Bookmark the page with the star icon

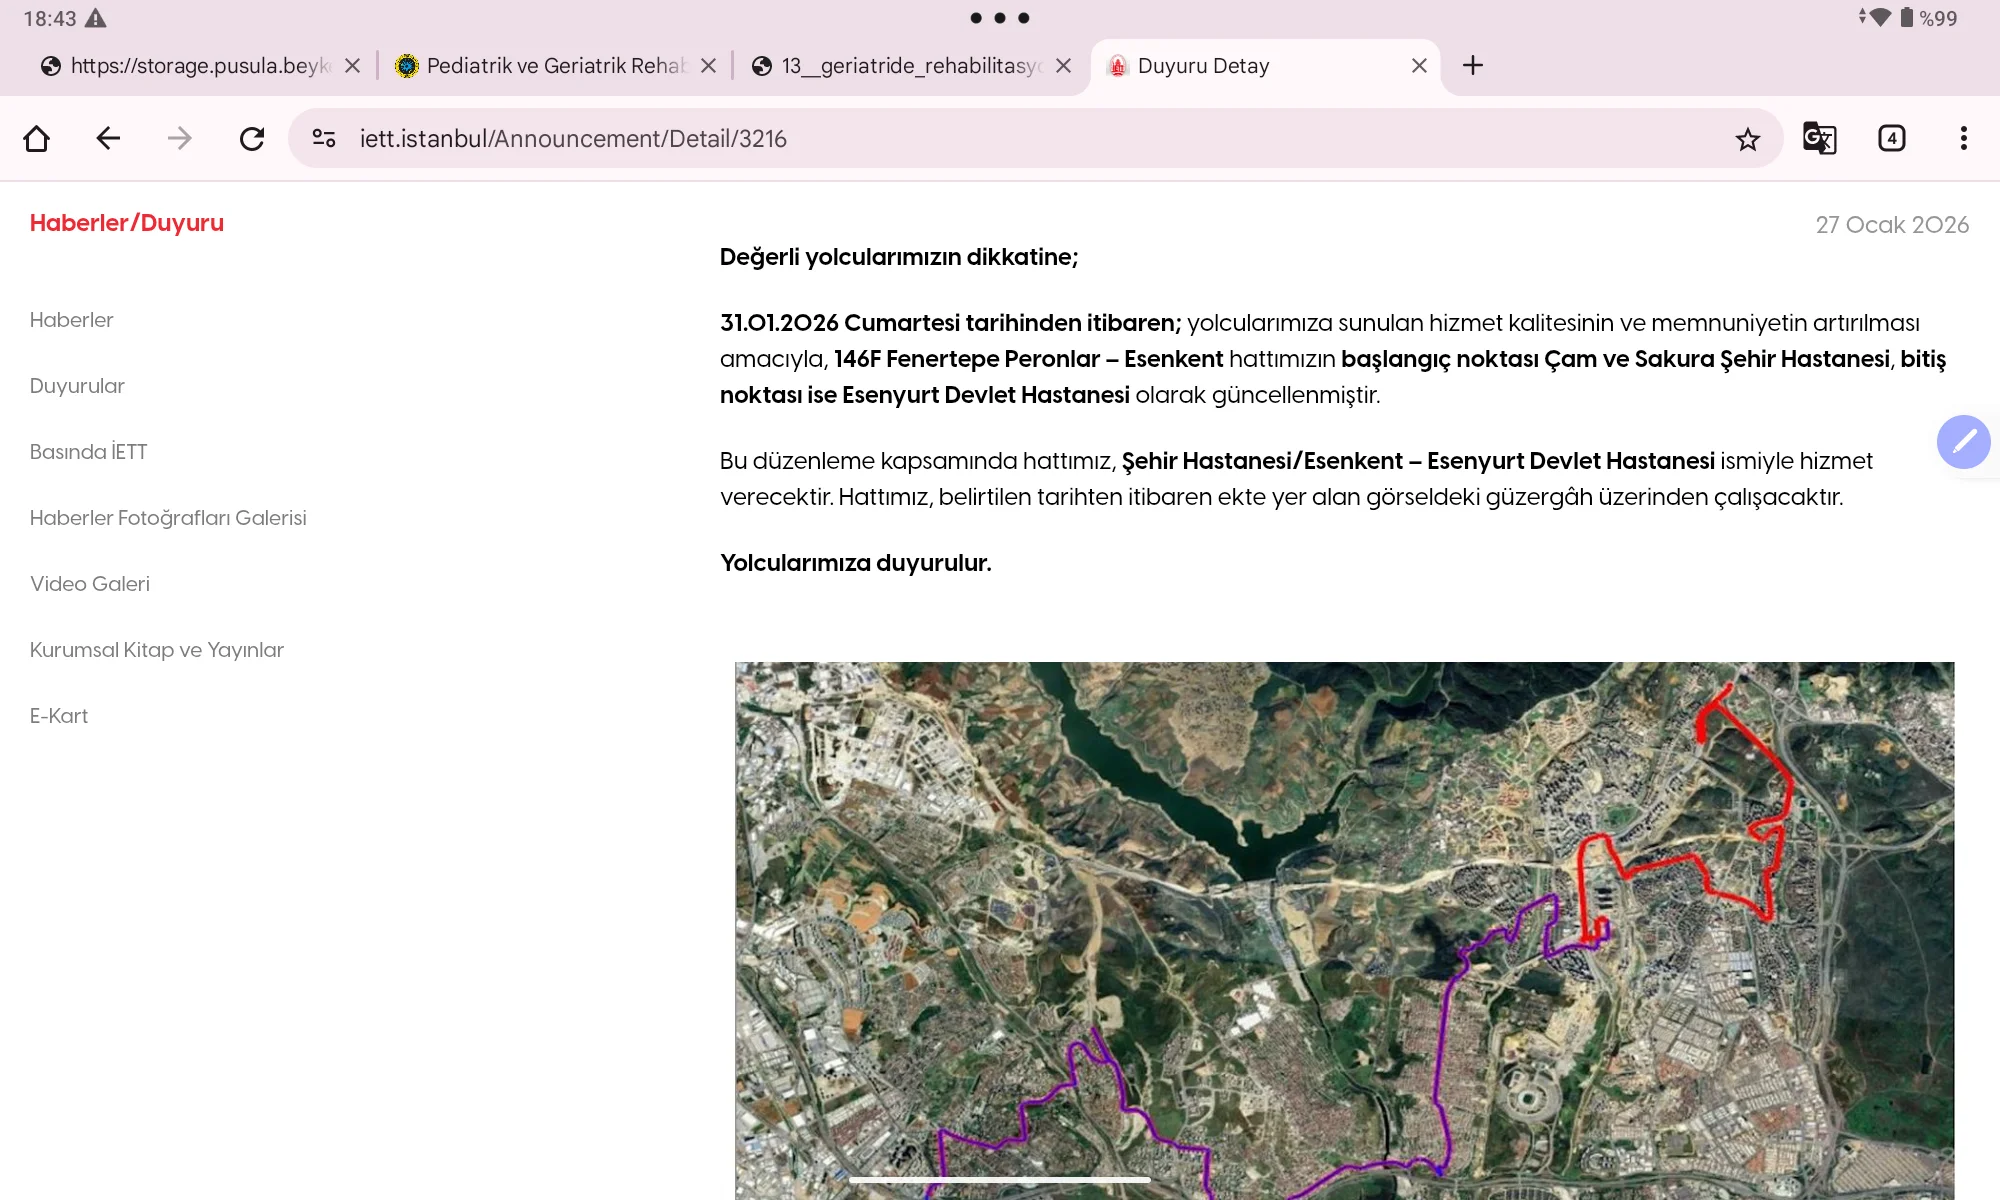[x=1747, y=138]
